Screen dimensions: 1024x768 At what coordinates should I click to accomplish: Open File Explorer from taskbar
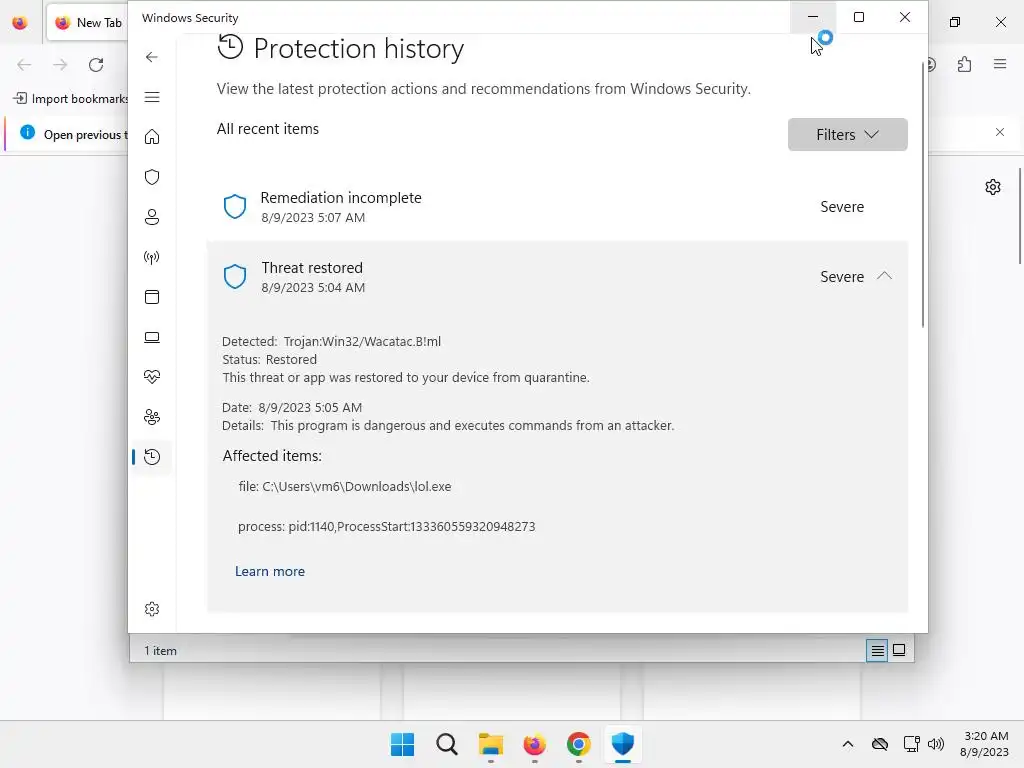pyautogui.click(x=490, y=745)
